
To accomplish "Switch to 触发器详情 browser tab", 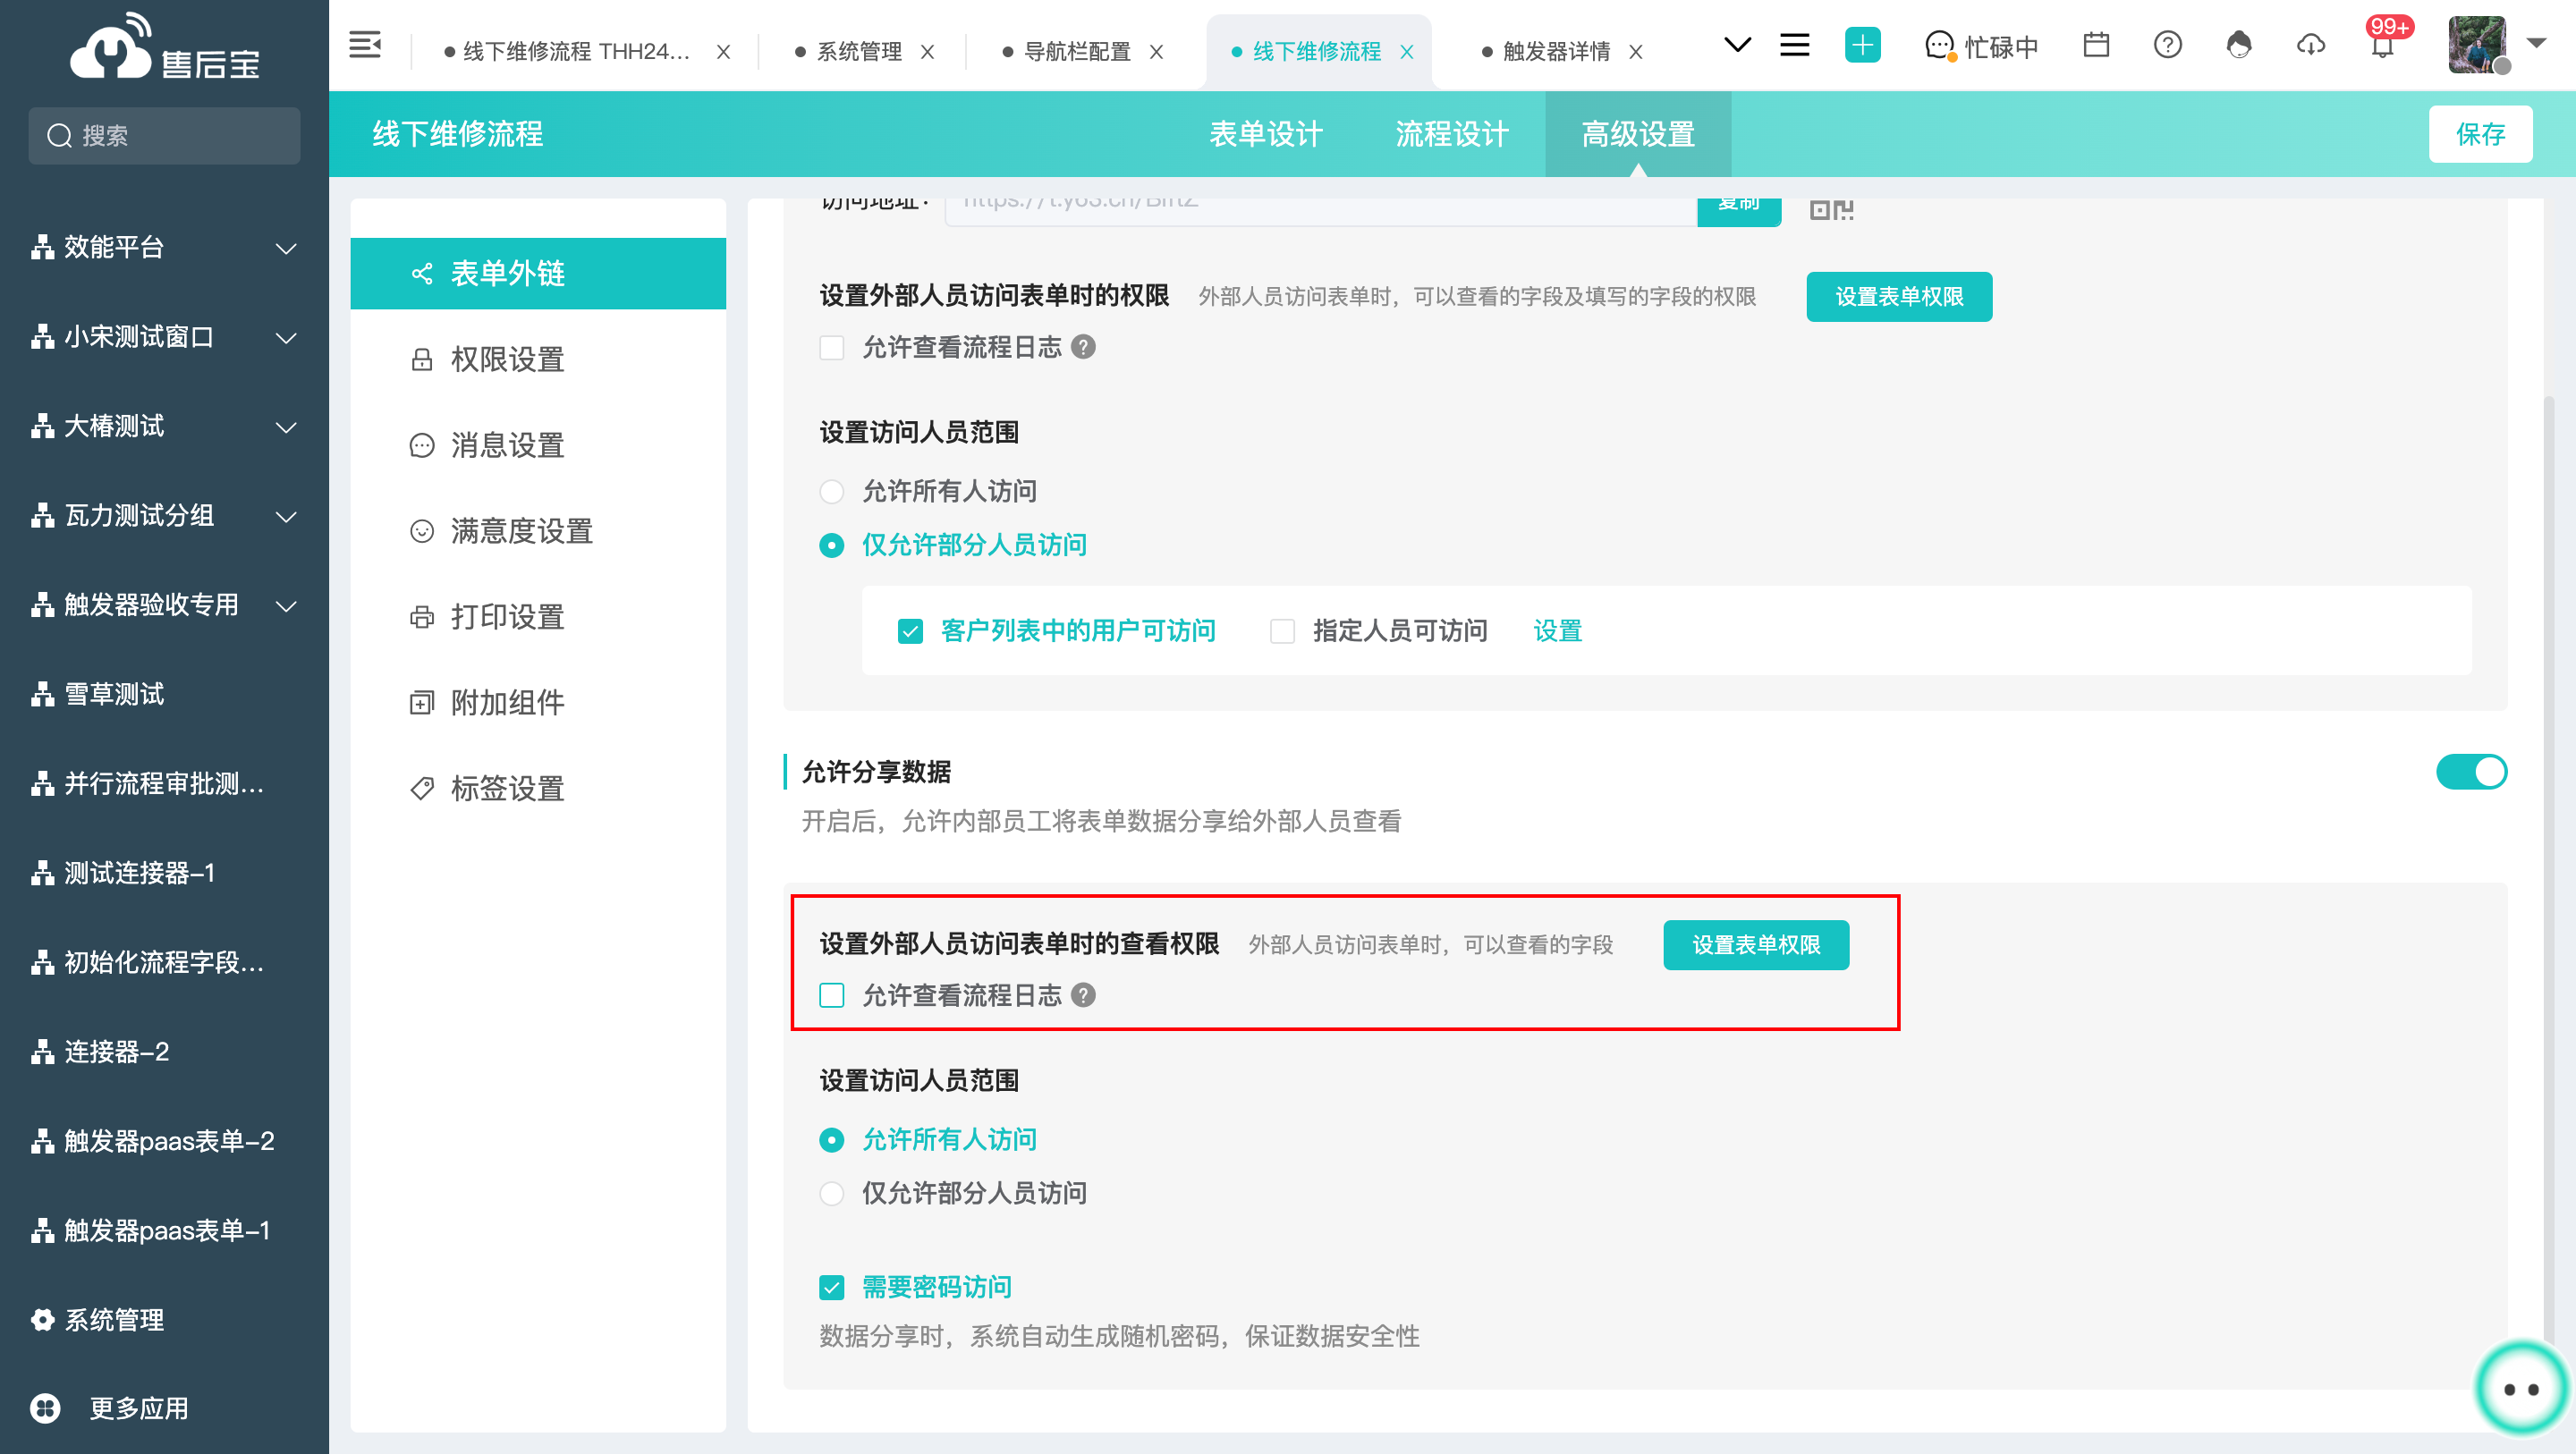I will coord(1556,52).
